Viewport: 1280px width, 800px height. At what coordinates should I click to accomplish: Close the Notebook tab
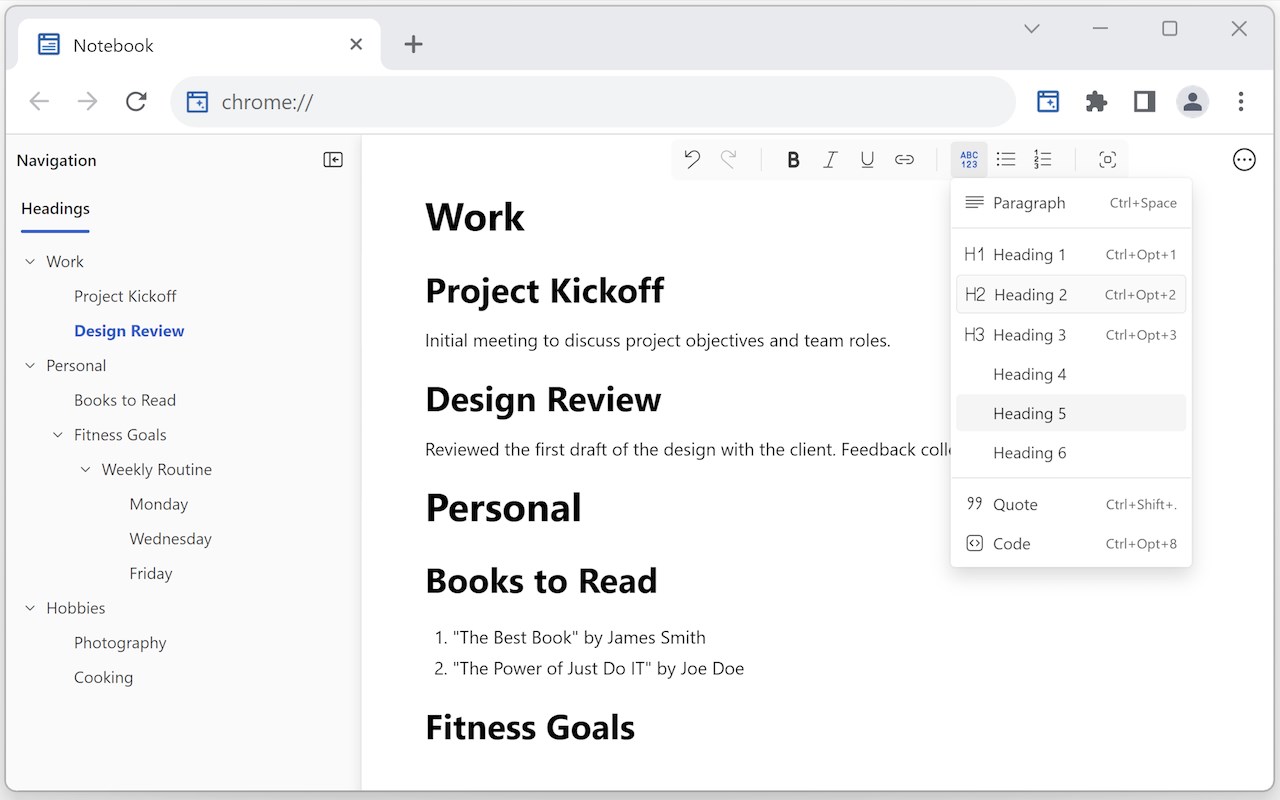tap(356, 44)
